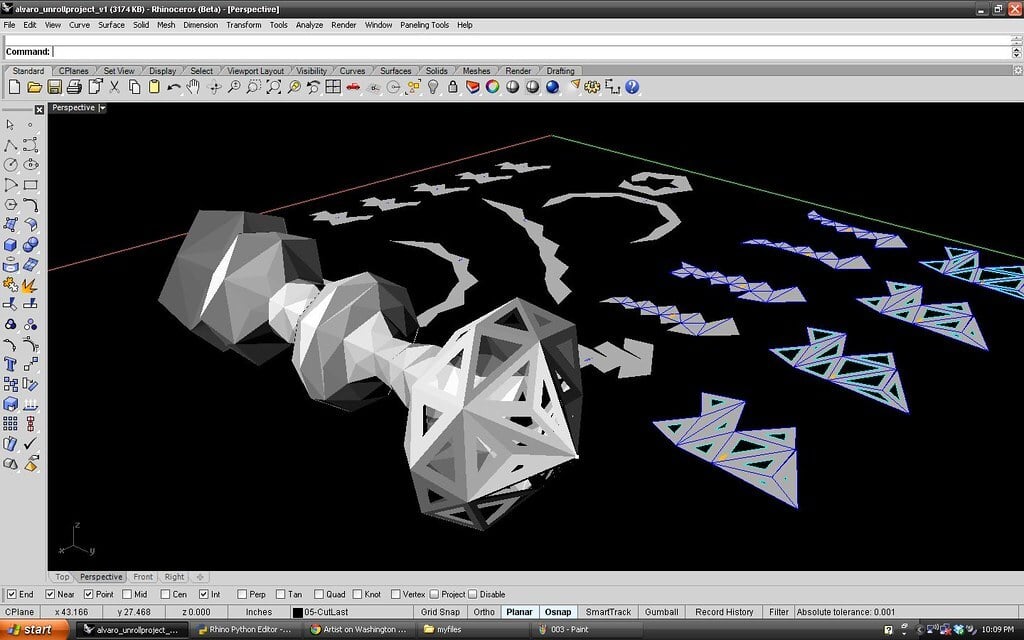The image size is (1024, 640).
Task: Switch to the Top viewport tab
Action: pos(62,577)
